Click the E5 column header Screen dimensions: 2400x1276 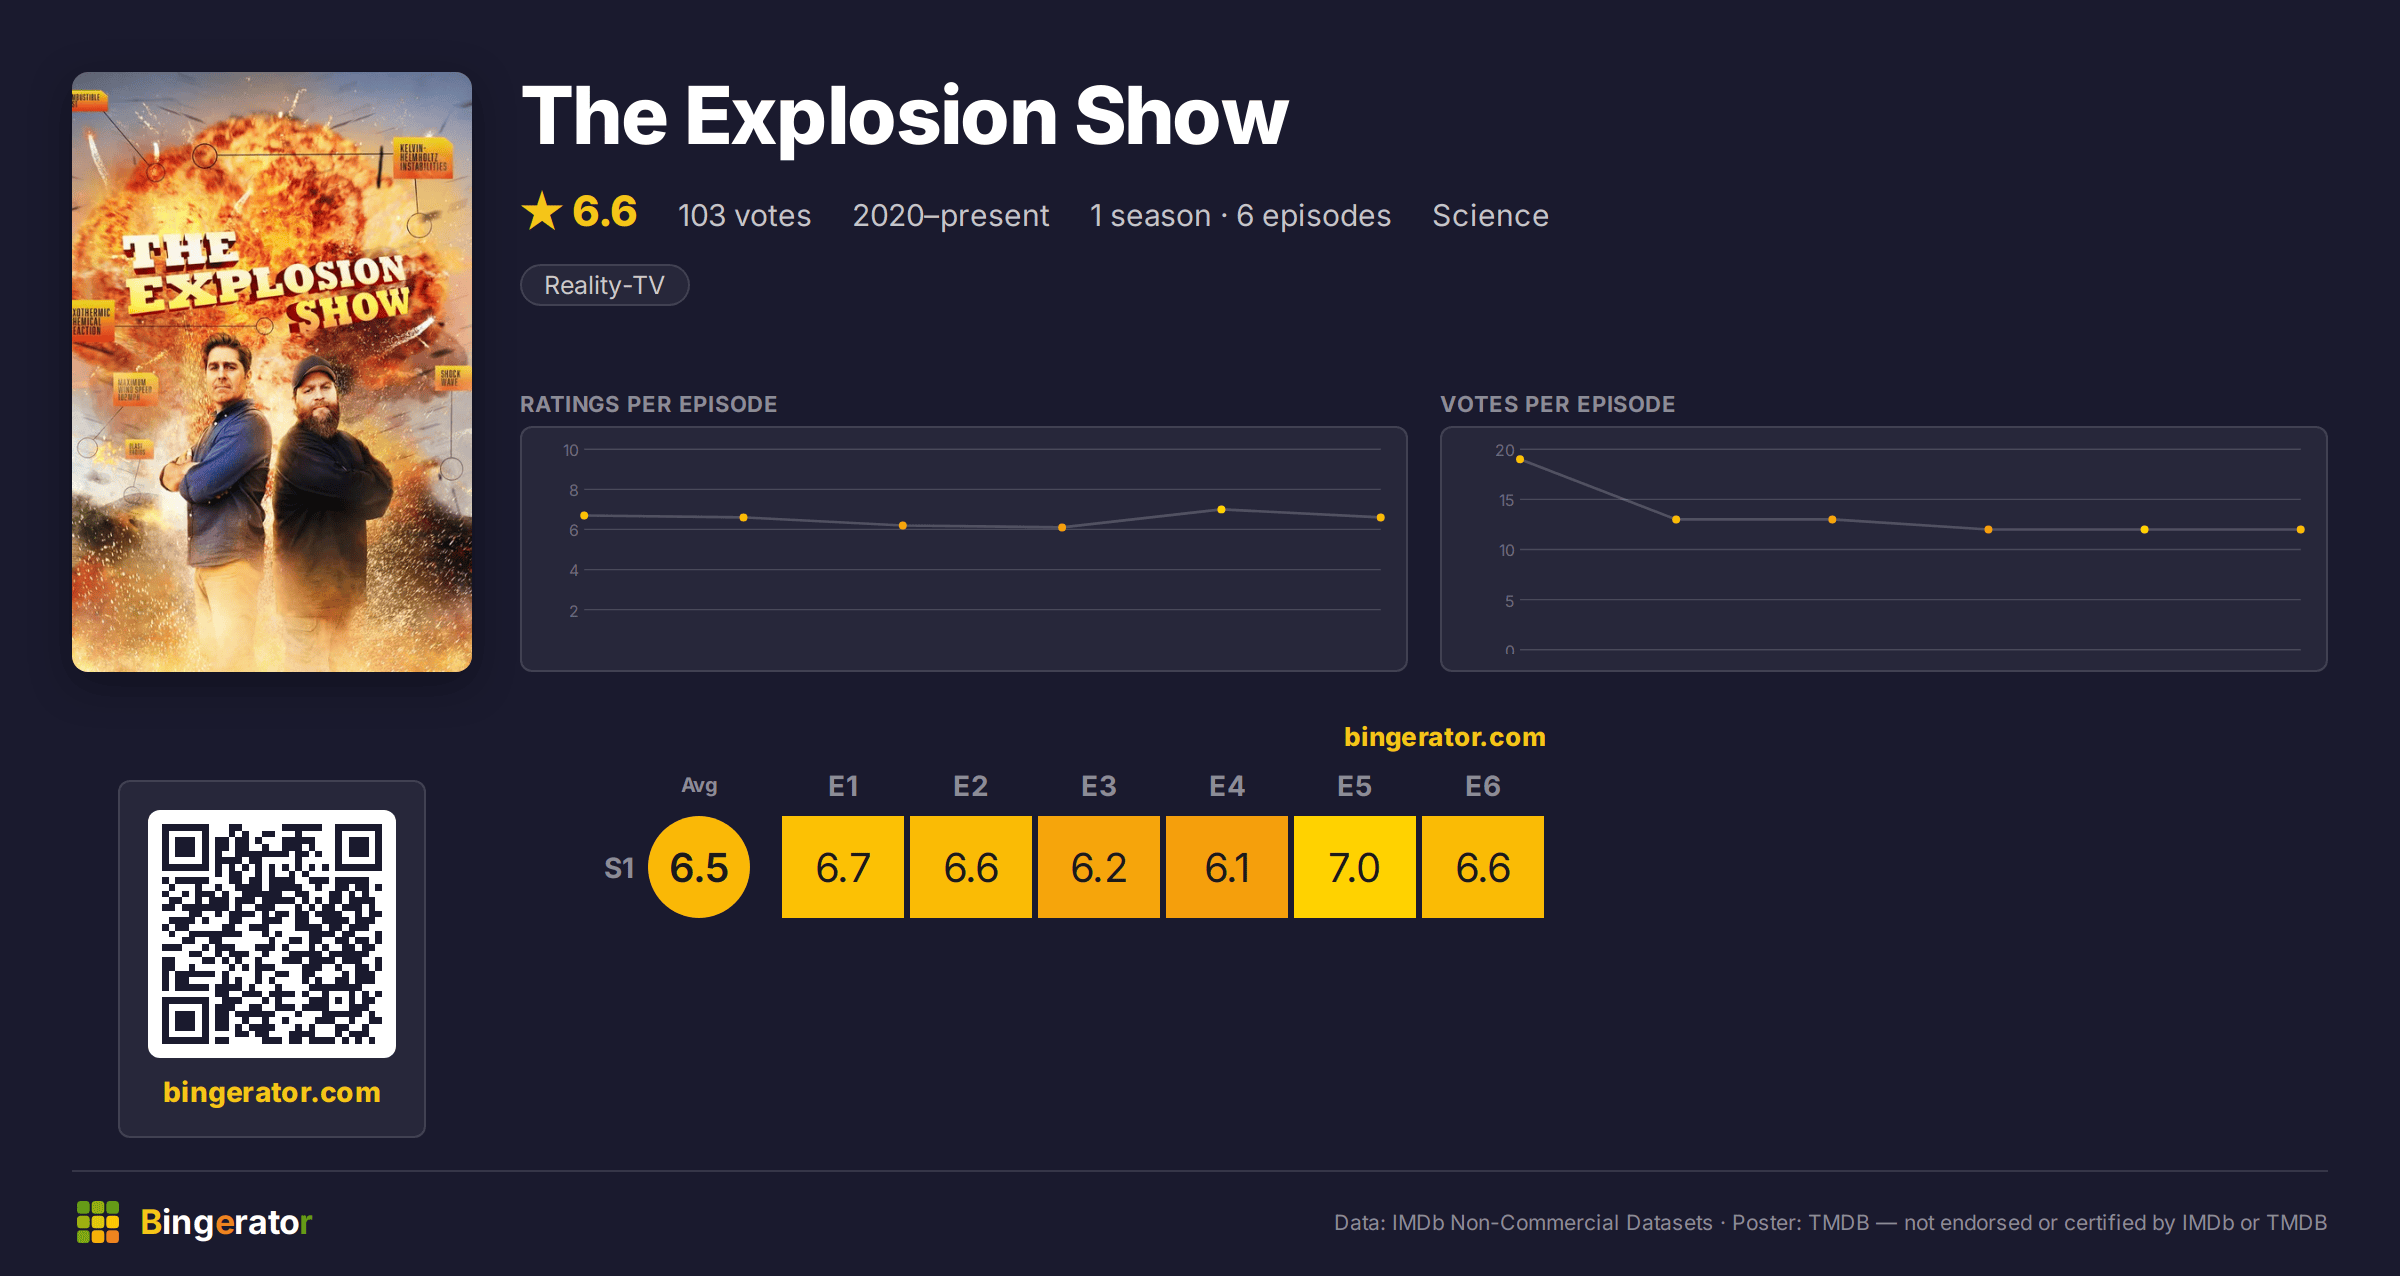click(x=1355, y=786)
